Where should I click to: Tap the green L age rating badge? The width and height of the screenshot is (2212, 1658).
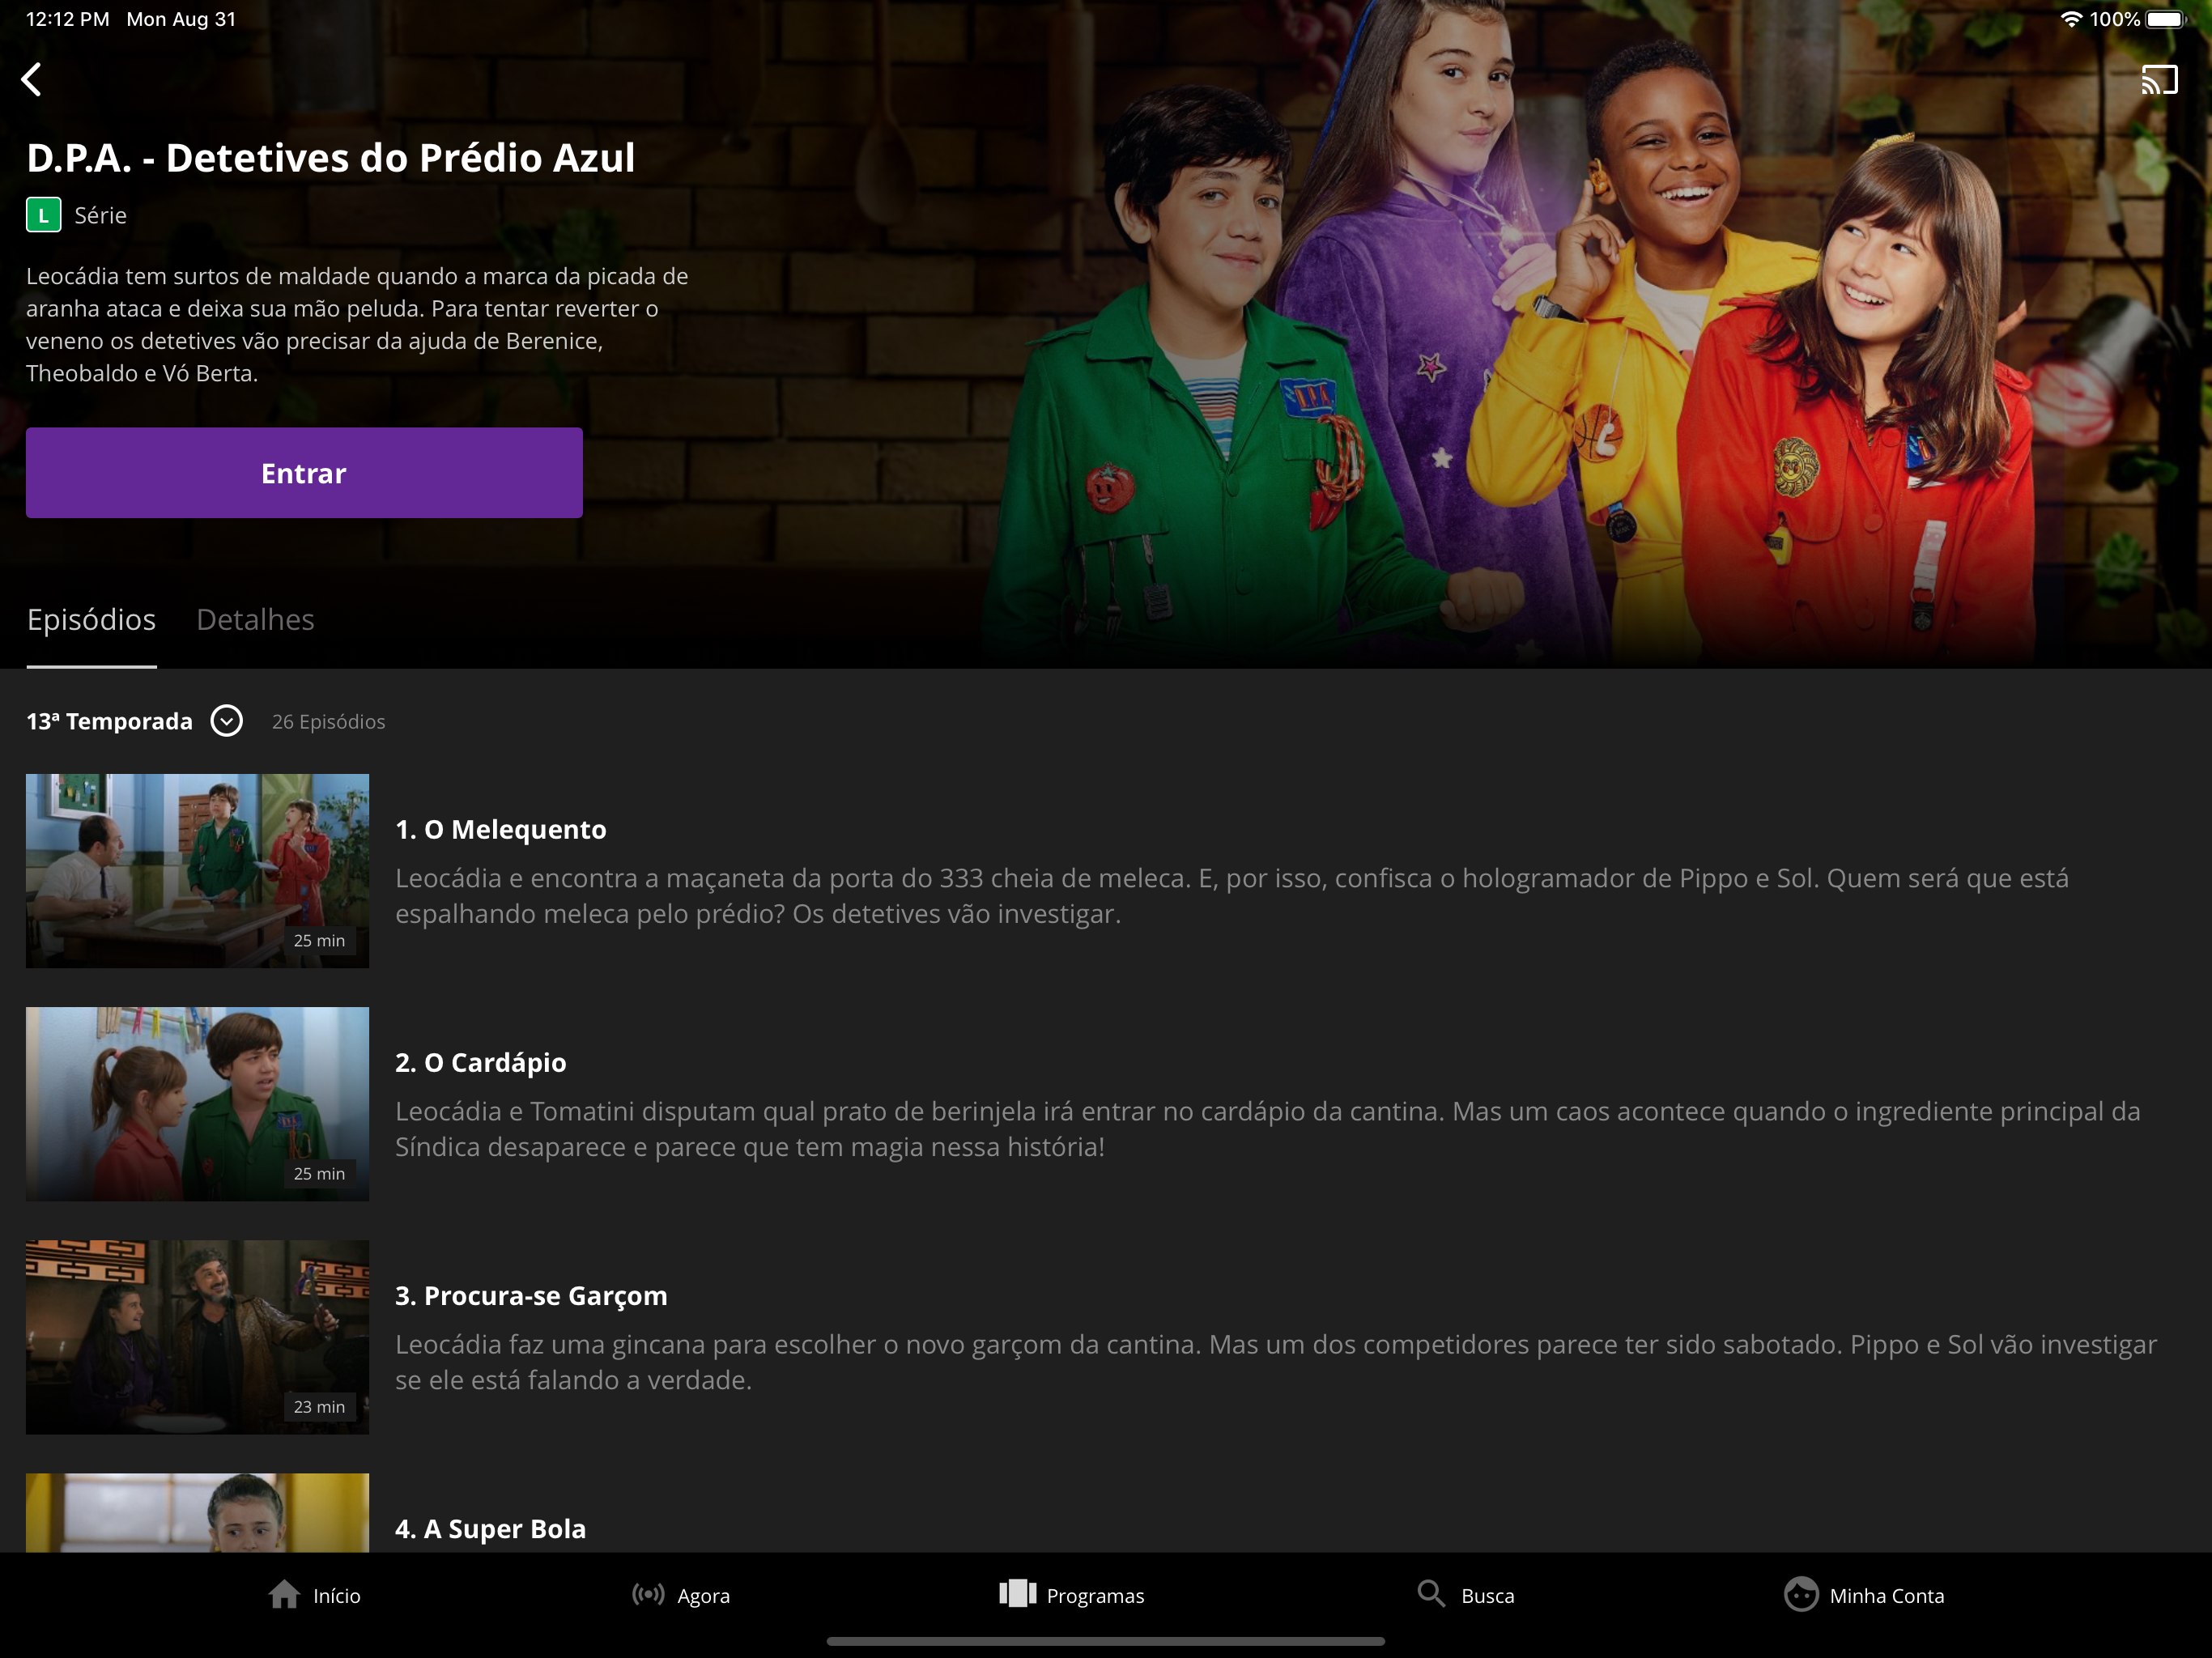43,215
